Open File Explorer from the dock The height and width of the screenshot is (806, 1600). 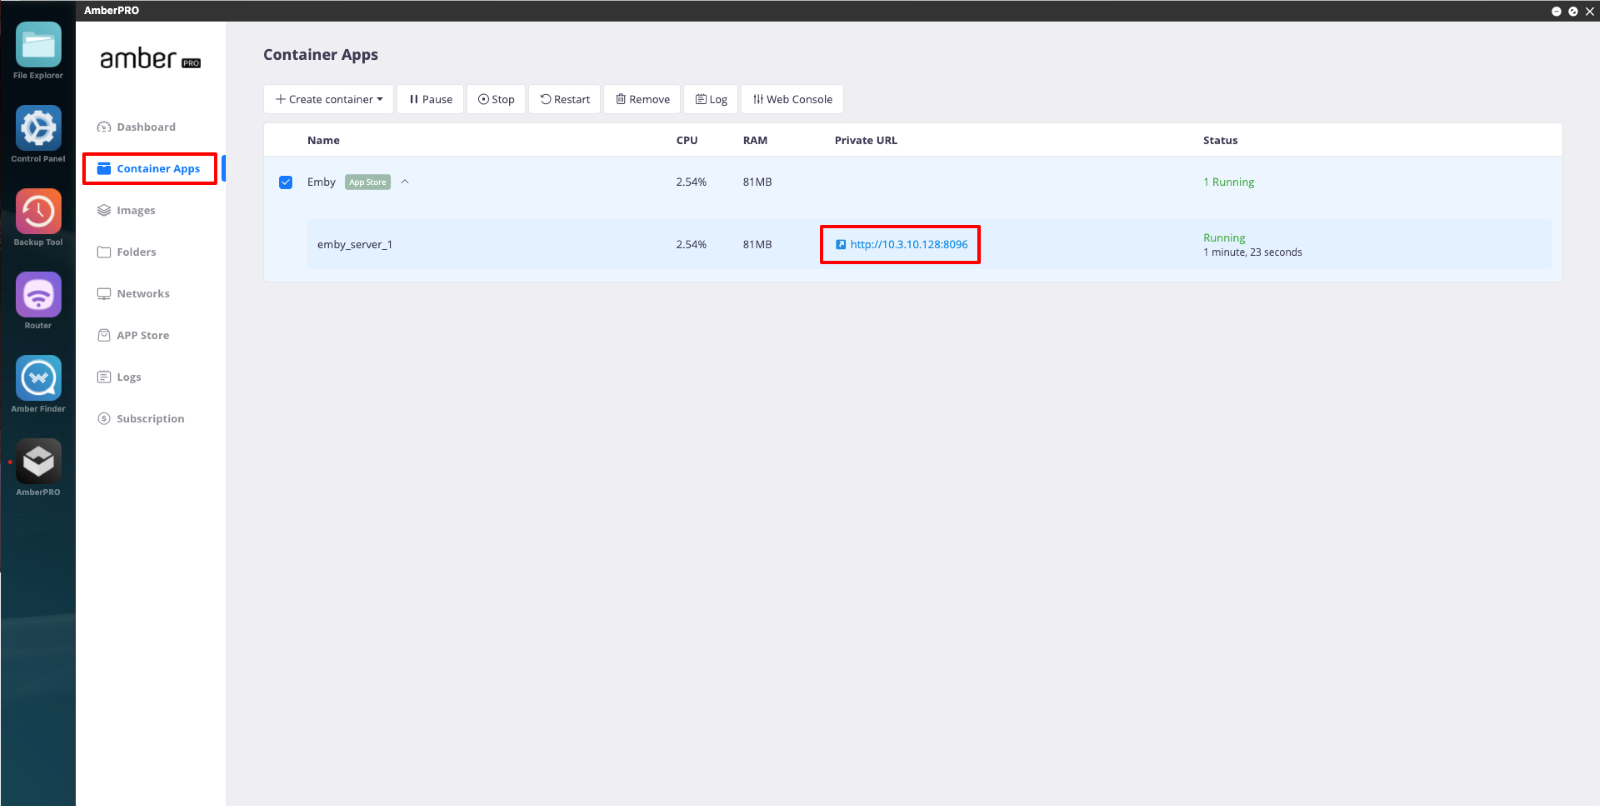38,45
